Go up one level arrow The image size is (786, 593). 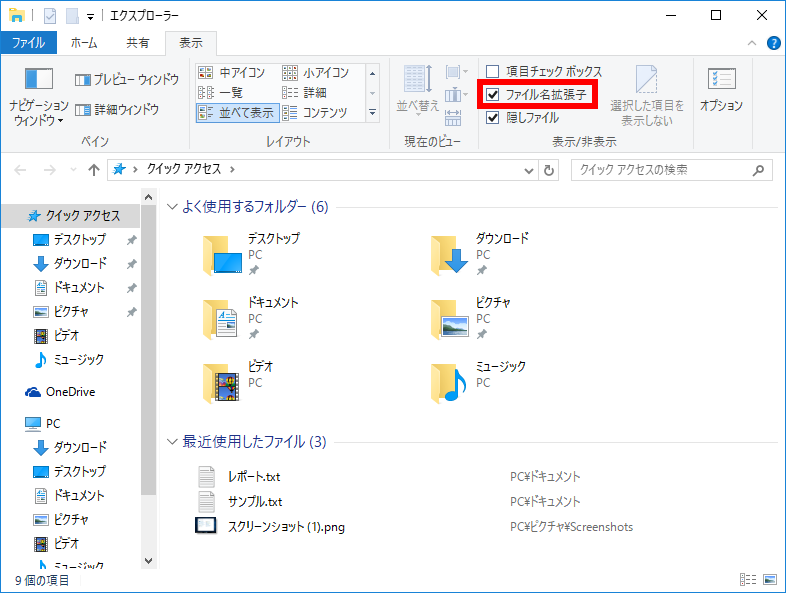point(94,170)
